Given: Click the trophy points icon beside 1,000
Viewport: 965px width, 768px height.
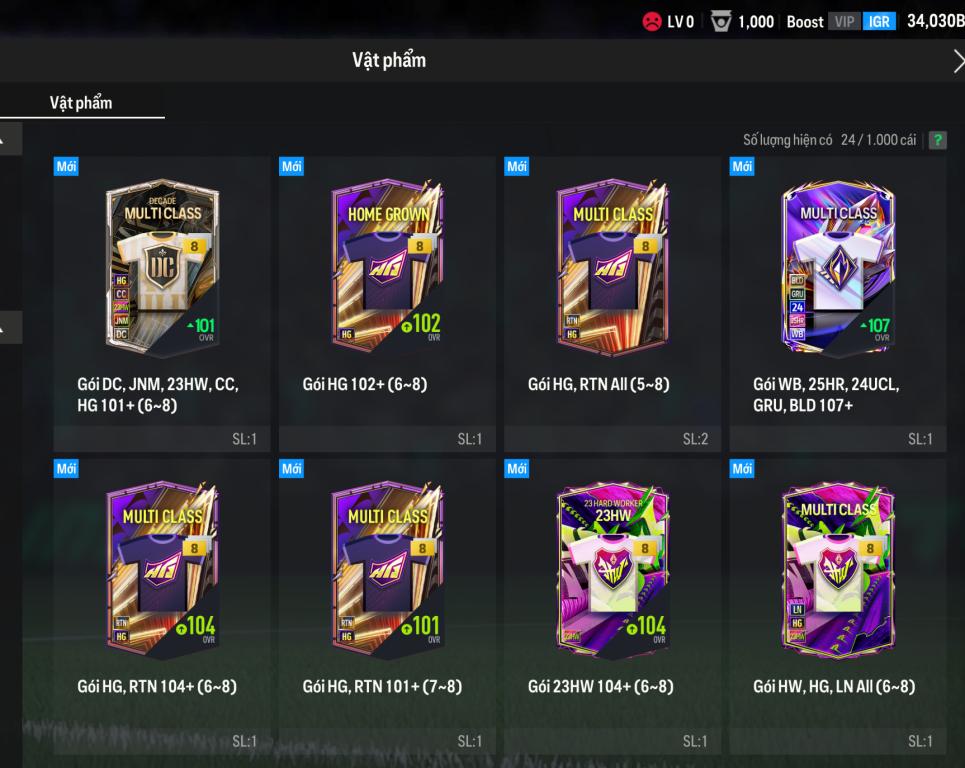Looking at the screenshot, I should (x=720, y=22).
